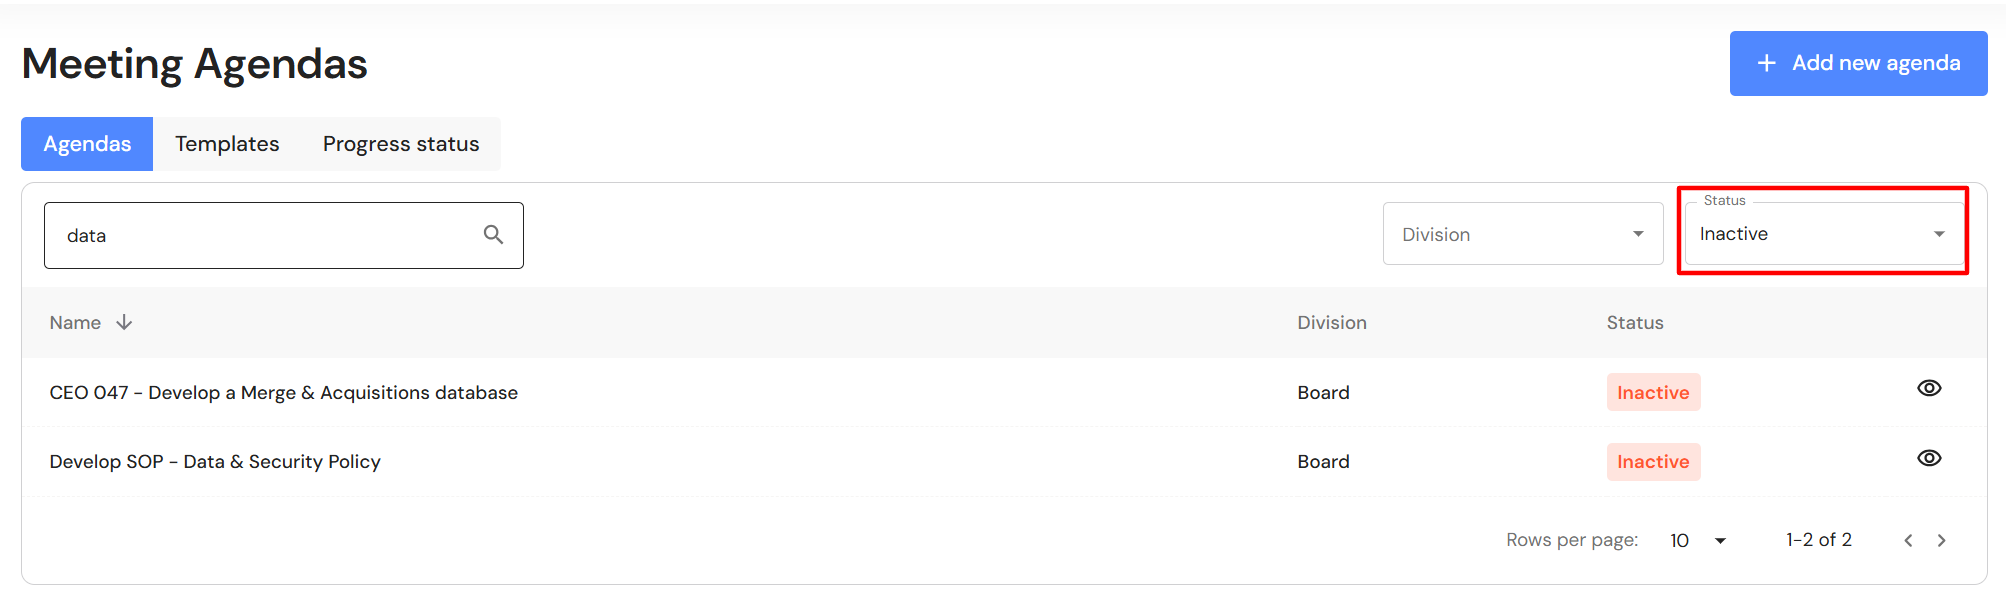Click Inactive badge on CEO 047 row
This screenshot has width=2006, height=615.
[x=1653, y=393]
